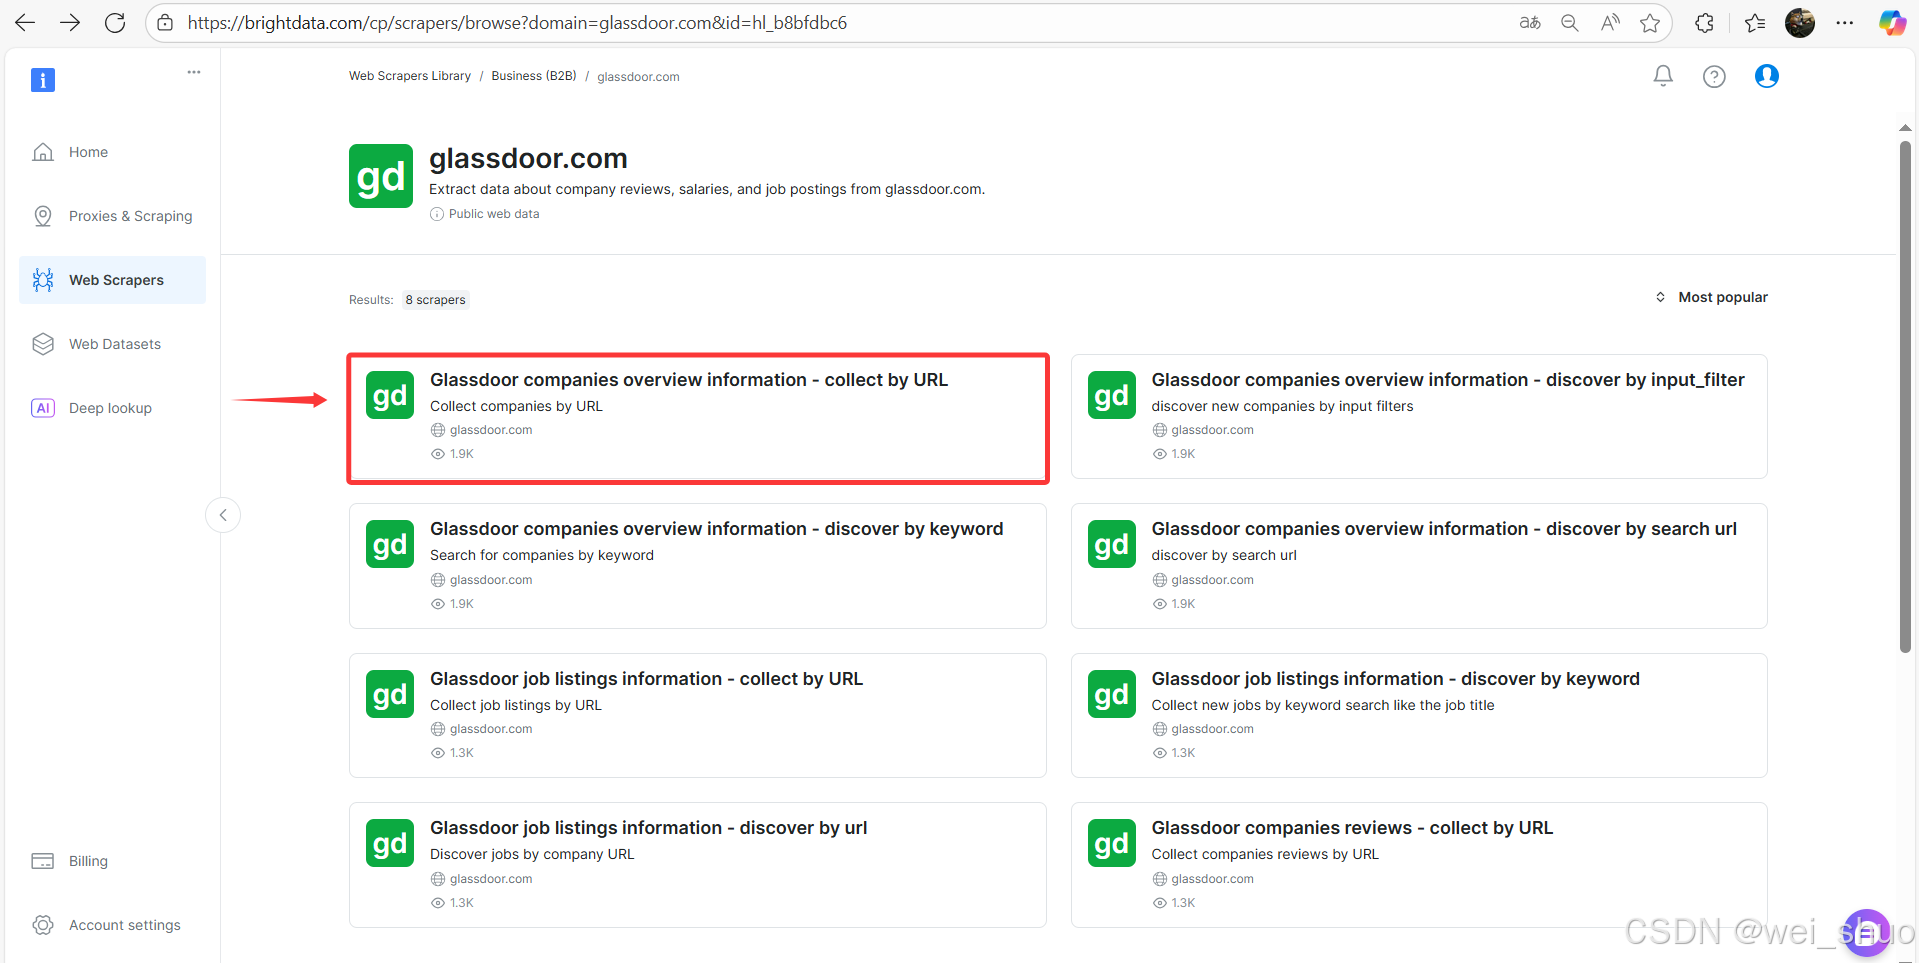Go back with the browser back arrow

25,23
